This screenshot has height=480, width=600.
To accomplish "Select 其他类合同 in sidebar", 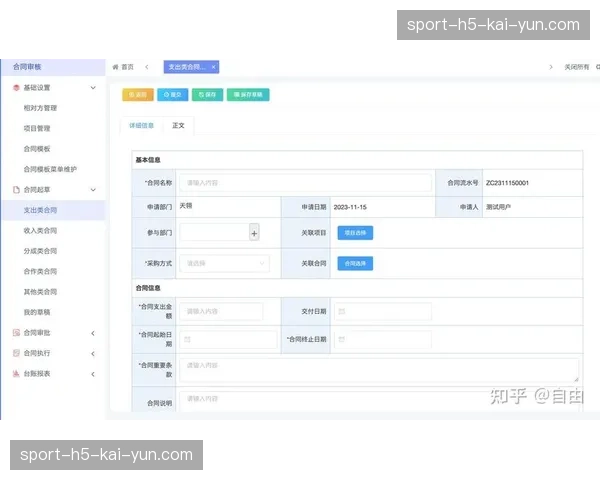I will 40,292.
